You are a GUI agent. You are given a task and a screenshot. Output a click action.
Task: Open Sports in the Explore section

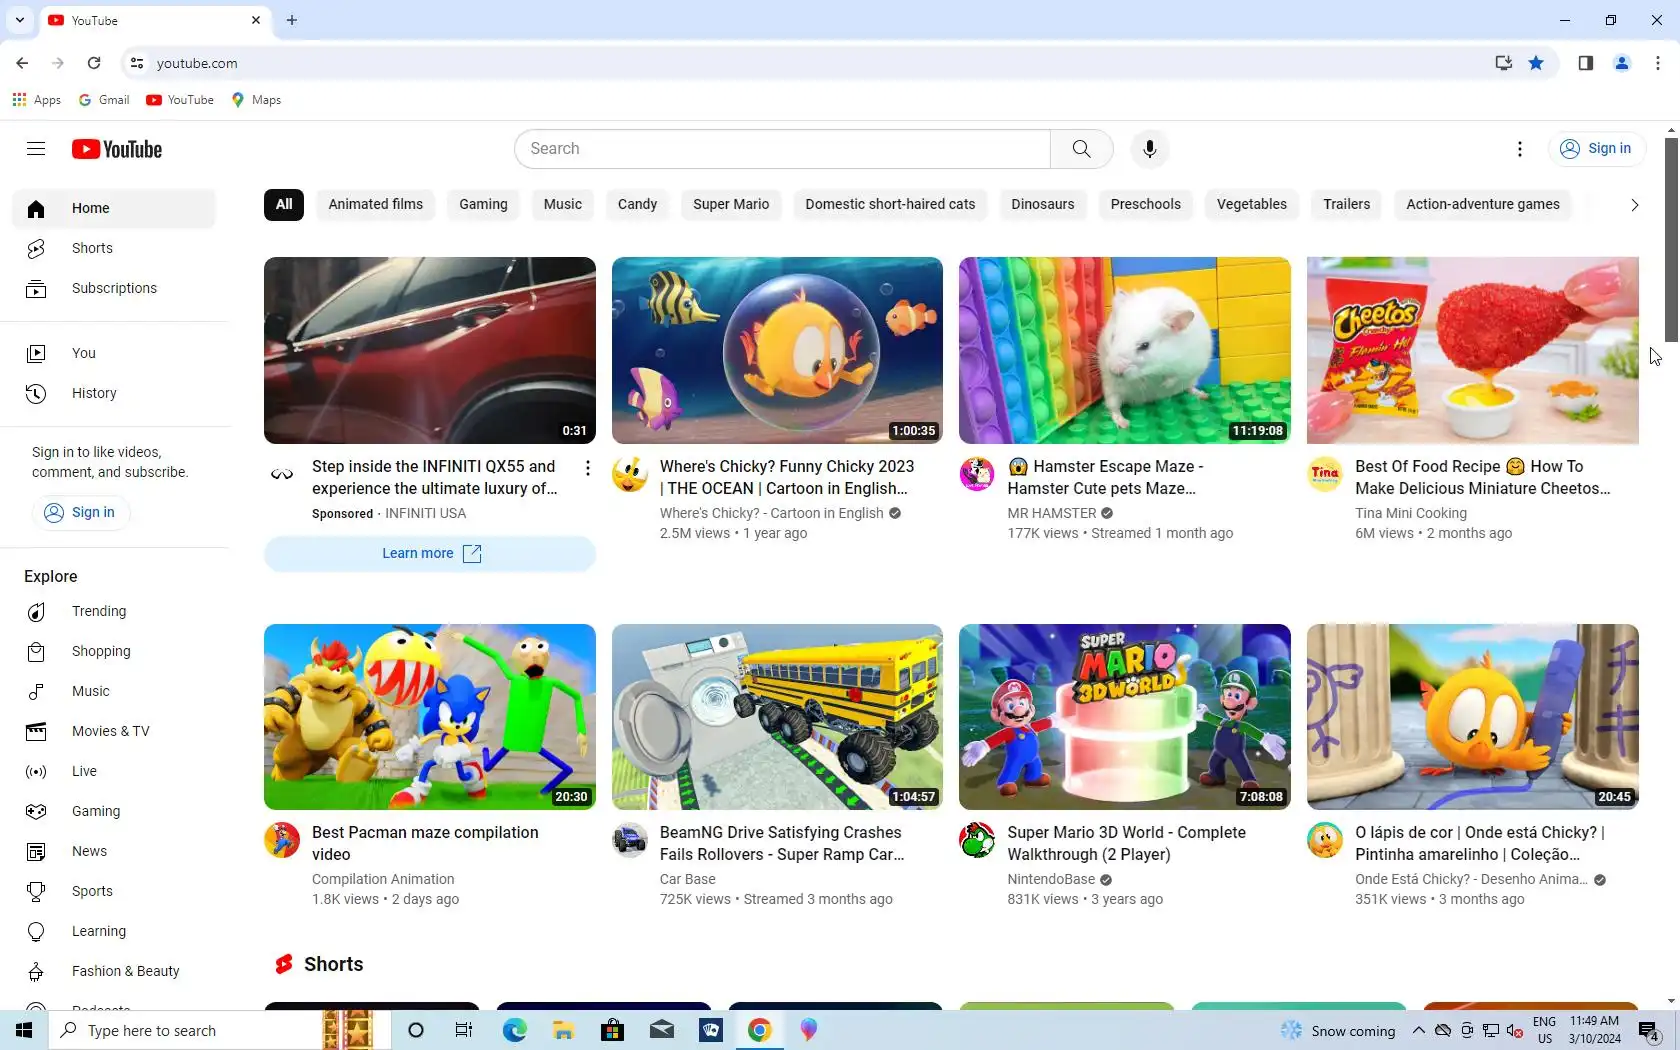(114, 891)
